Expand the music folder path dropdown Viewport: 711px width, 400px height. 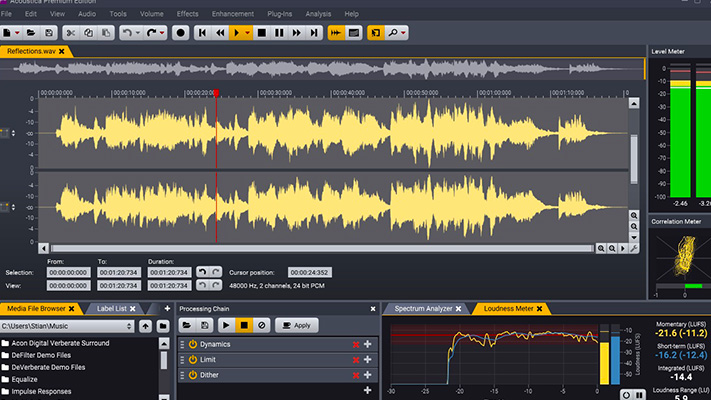(129, 326)
